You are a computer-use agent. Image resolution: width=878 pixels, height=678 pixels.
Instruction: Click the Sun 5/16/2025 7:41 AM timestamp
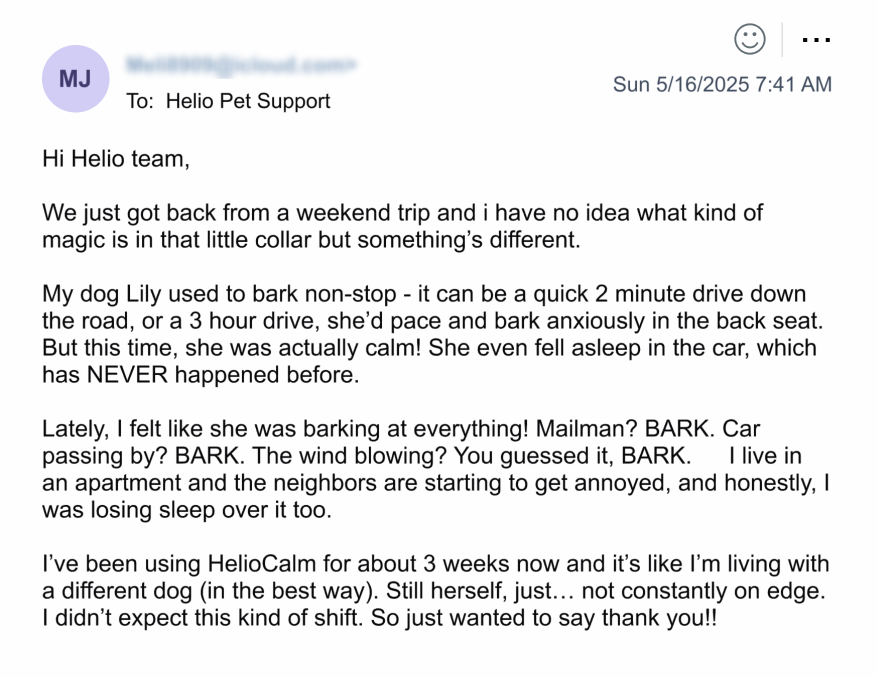point(722,84)
